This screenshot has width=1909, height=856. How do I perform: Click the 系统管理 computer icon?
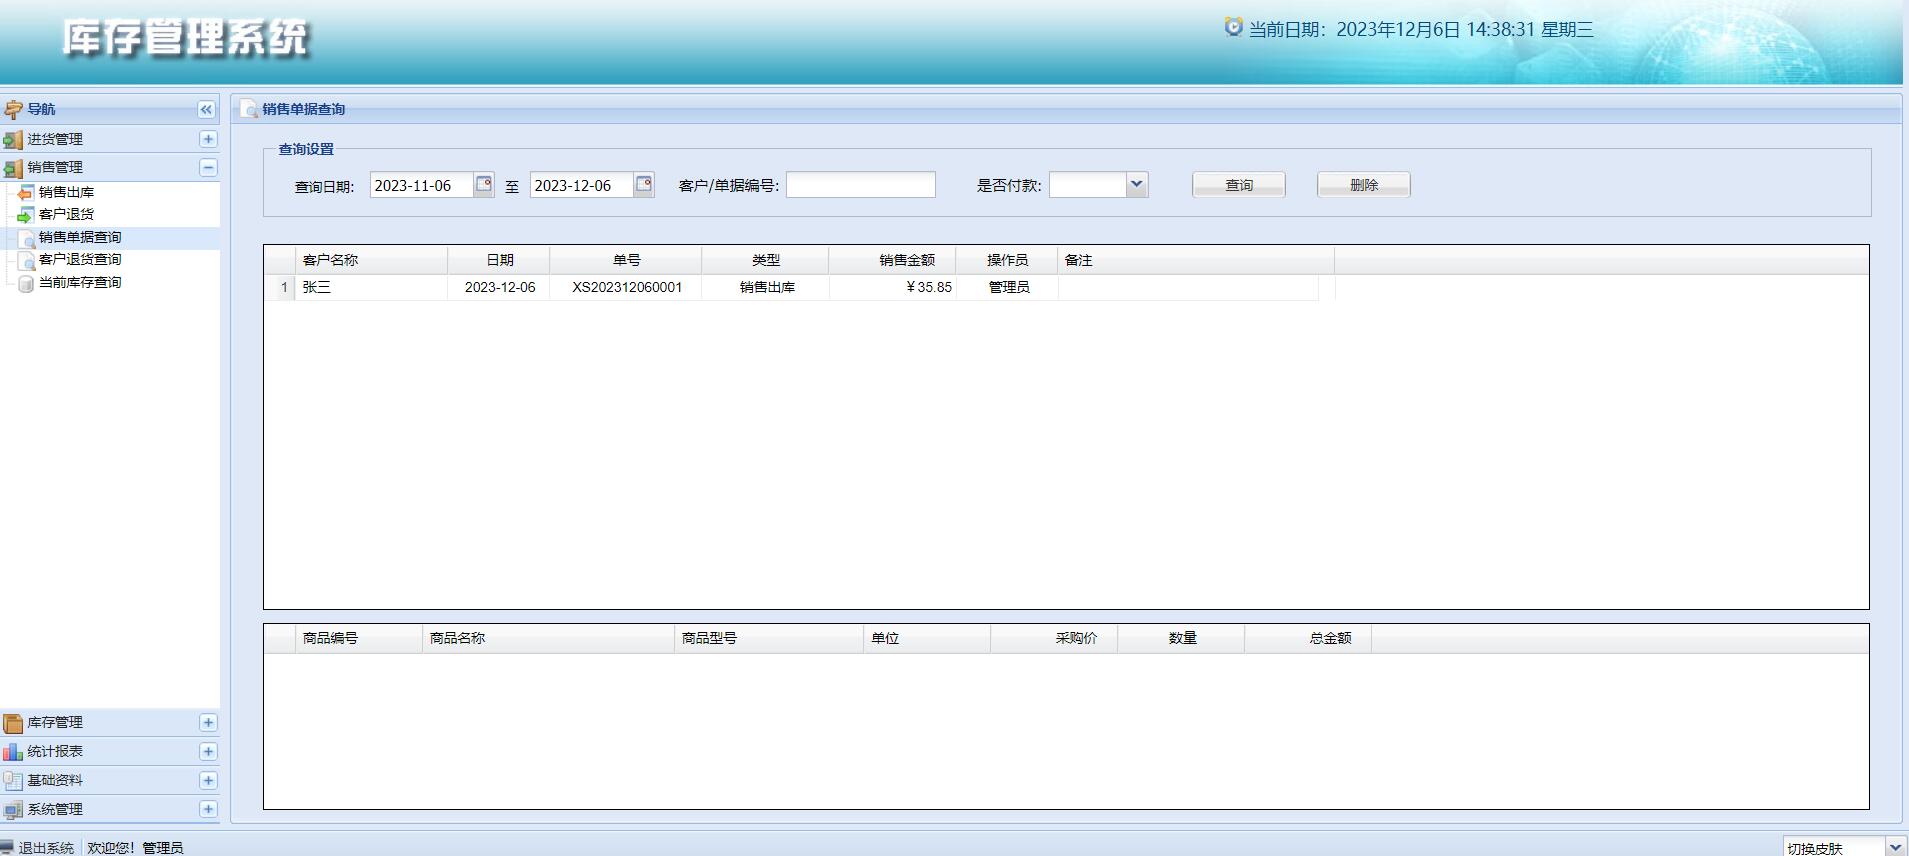click(x=13, y=810)
